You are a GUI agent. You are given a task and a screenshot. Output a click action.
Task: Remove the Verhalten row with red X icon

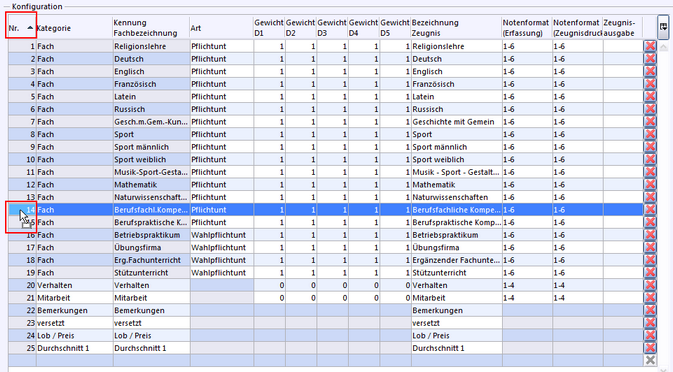[650, 285]
